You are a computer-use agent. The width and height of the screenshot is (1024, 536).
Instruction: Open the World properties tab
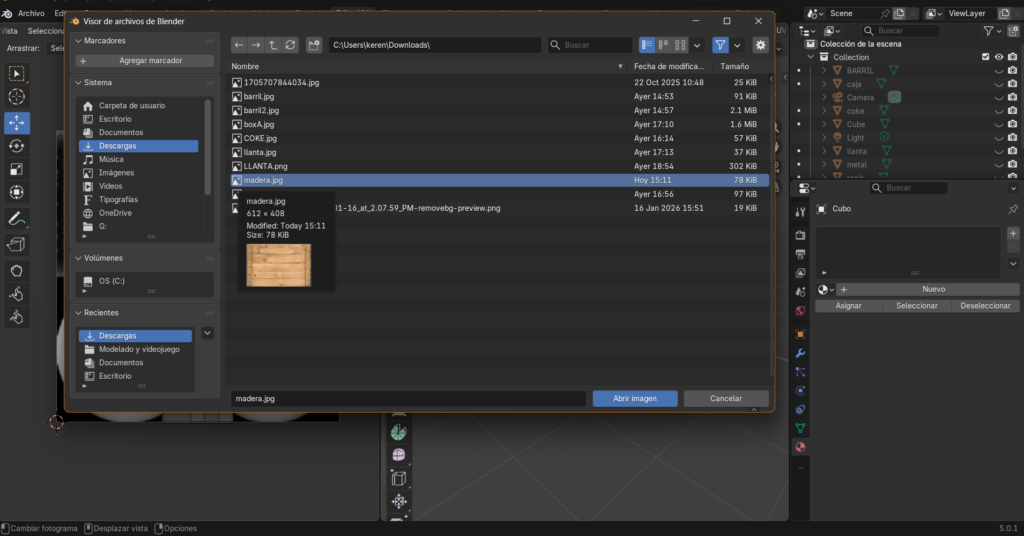(x=800, y=311)
